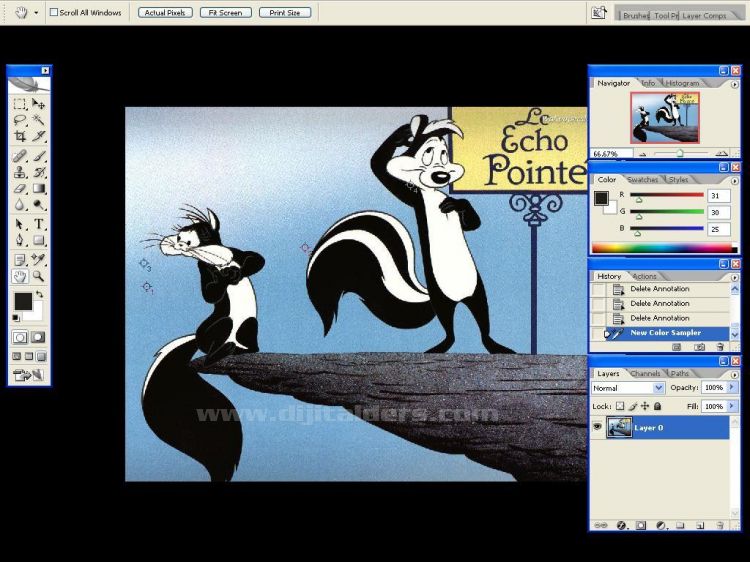
Task: Toggle lock image pixels
Action: click(x=632, y=406)
